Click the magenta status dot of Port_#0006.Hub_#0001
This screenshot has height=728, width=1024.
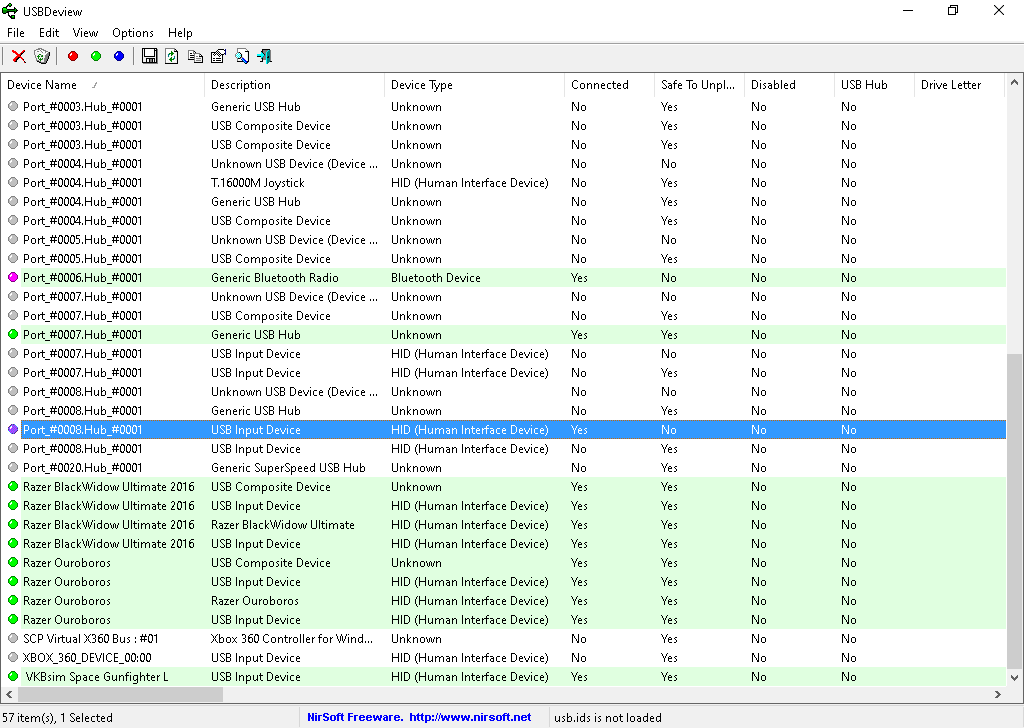(13, 277)
